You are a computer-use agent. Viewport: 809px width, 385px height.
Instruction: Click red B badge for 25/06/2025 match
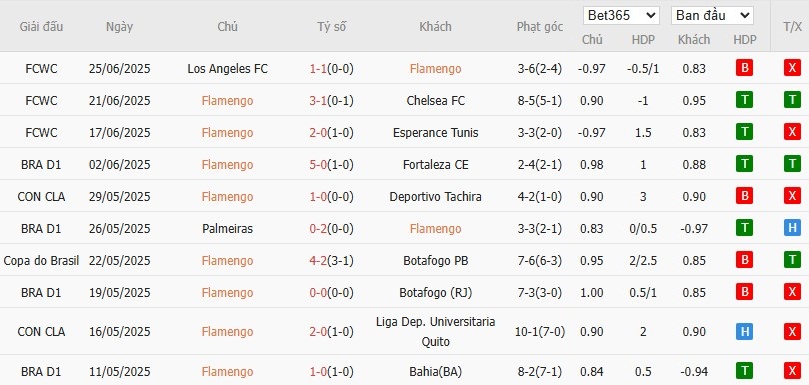tap(744, 68)
